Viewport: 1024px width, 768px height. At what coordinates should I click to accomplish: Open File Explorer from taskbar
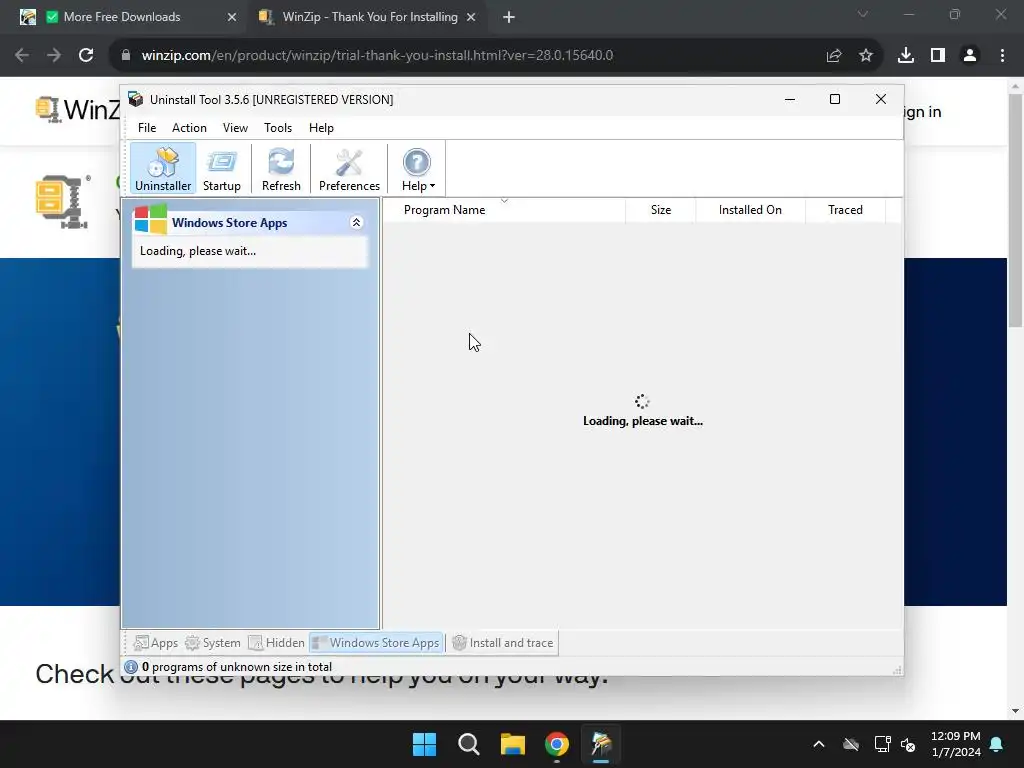click(x=513, y=744)
